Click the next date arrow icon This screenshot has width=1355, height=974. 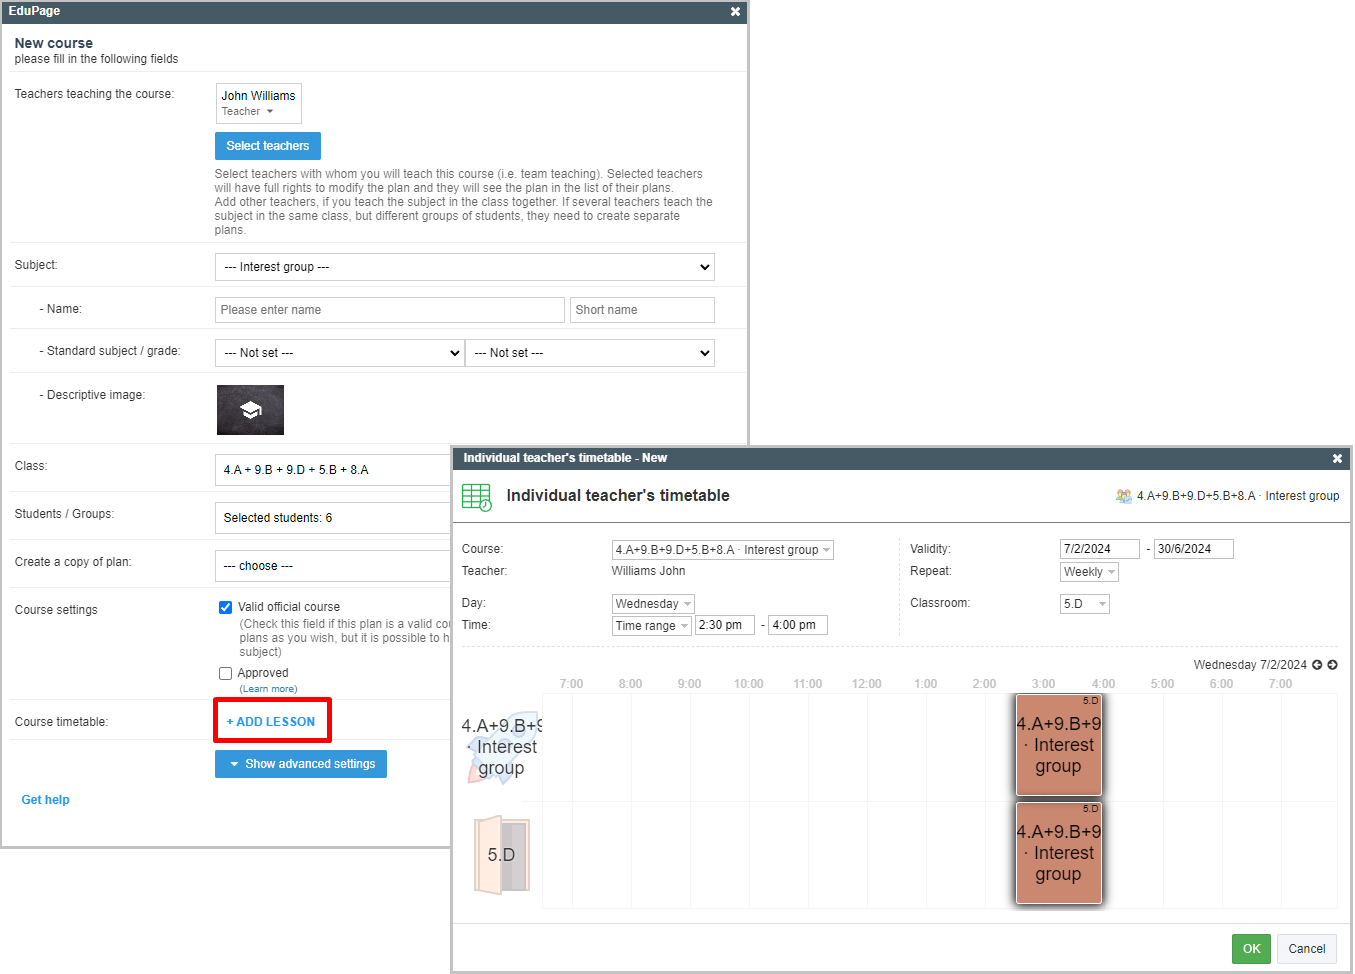click(1332, 665)
